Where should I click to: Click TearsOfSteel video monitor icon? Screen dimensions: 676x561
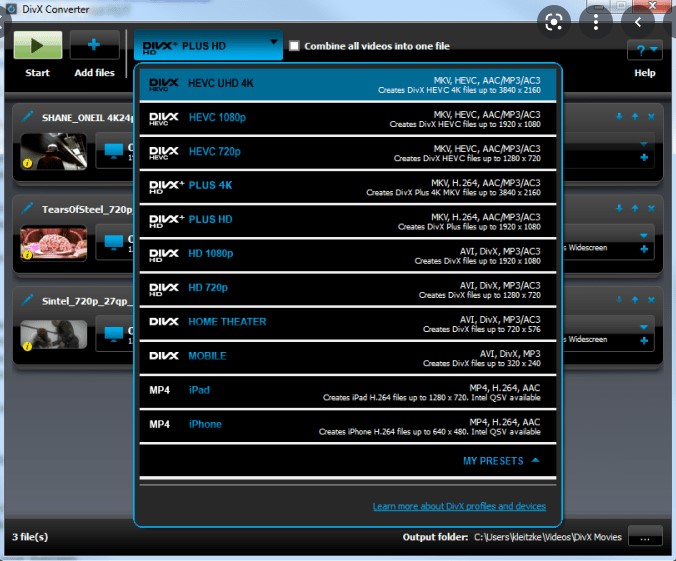[114, 242]
